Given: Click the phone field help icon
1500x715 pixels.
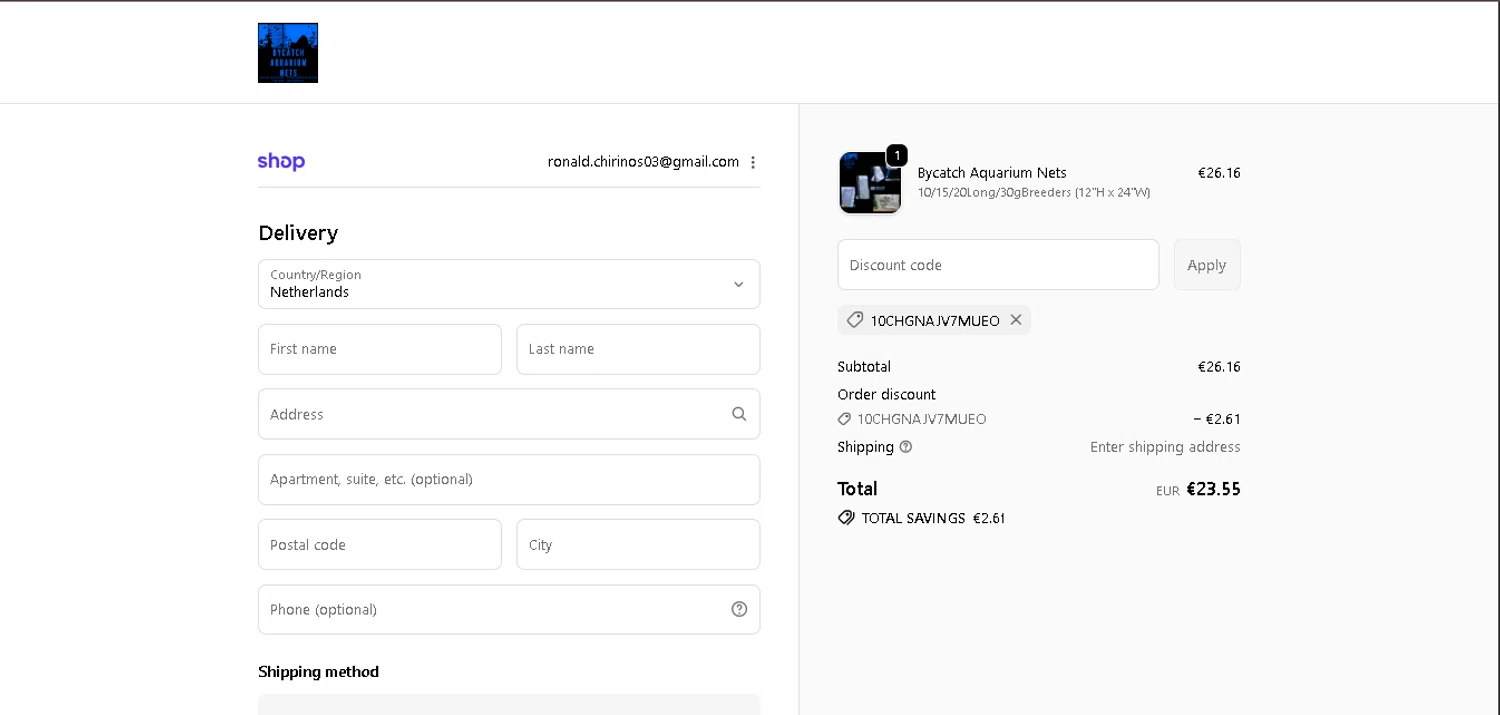Looking at the screenshot, I should pyautogui.click(x=739, y=609).
